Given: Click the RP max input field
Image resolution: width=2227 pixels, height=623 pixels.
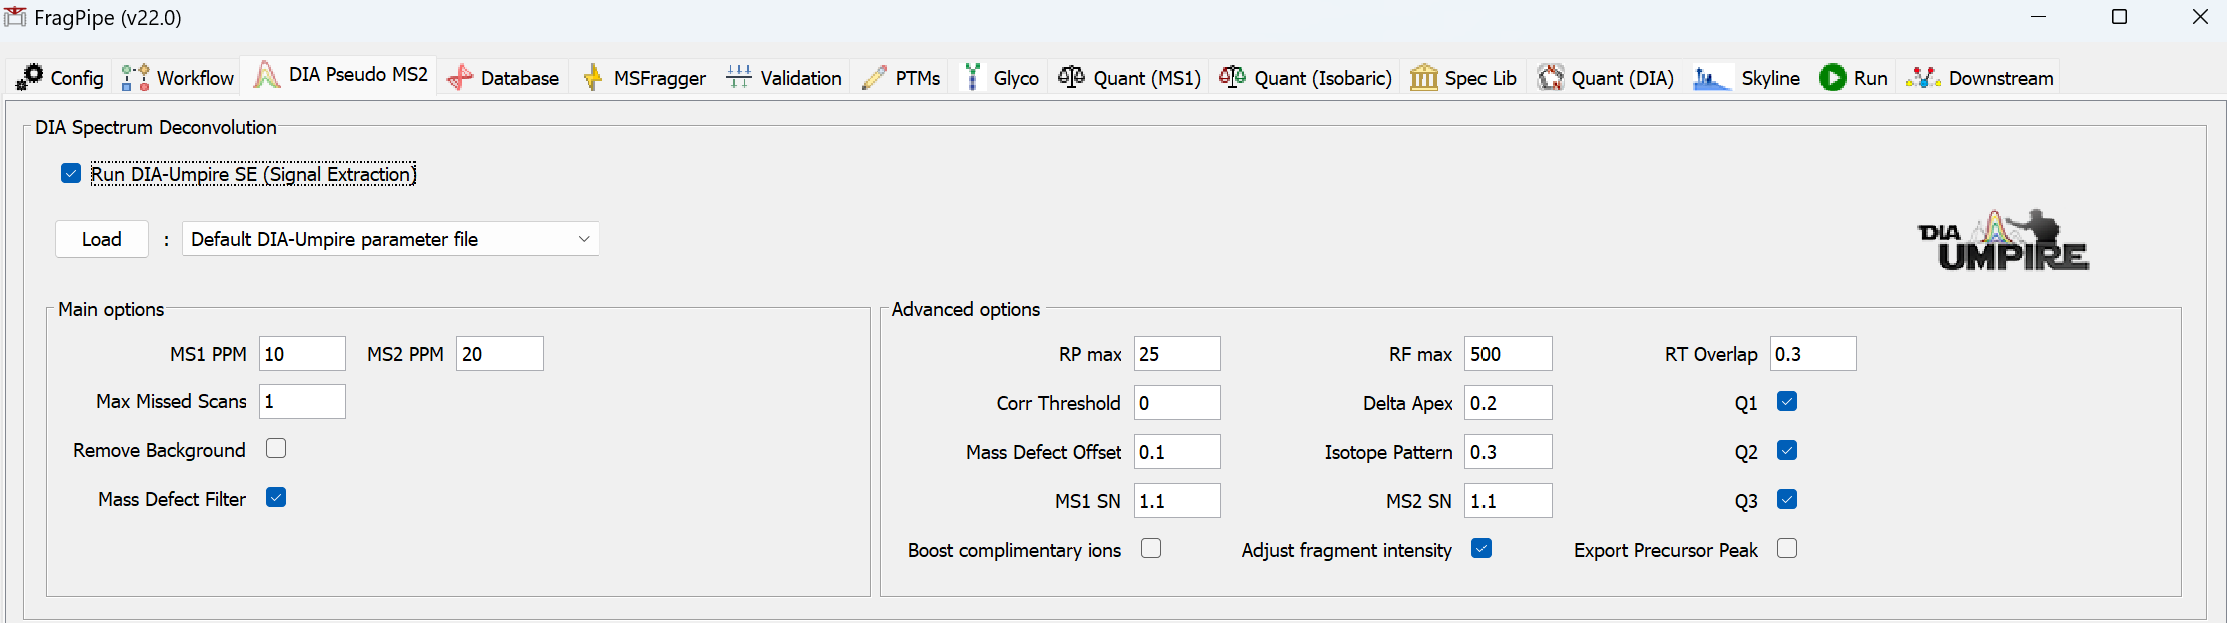Looking at the screenshot, I should click(x=1177, y=354).
